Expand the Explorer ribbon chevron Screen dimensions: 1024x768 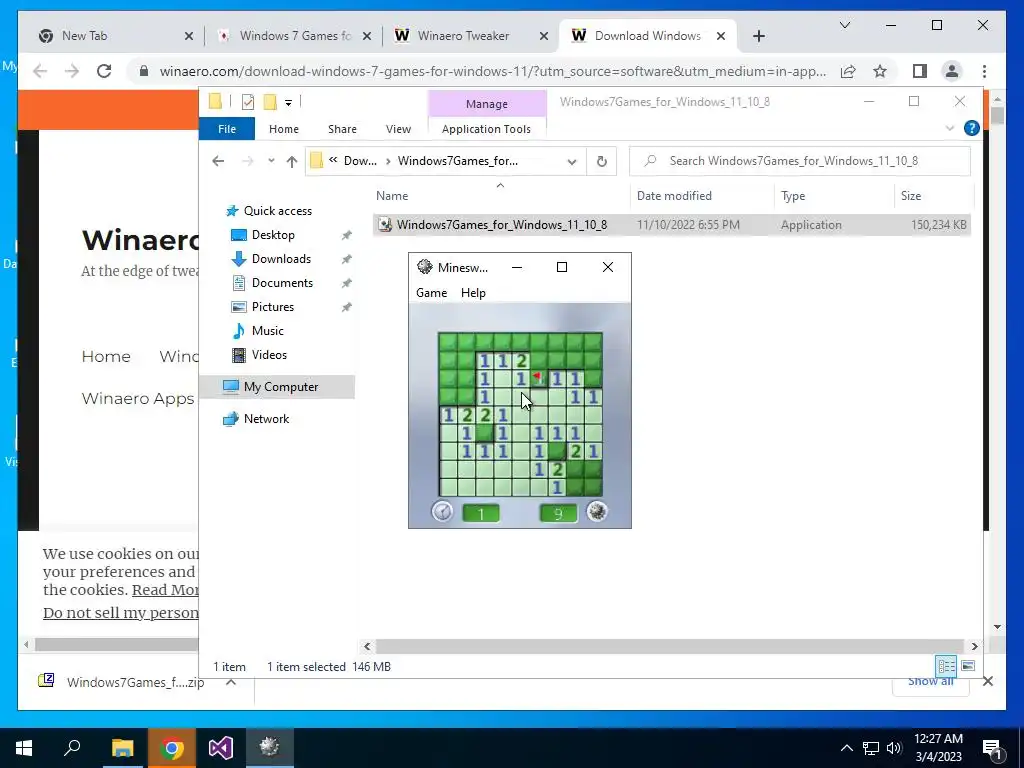950,129
